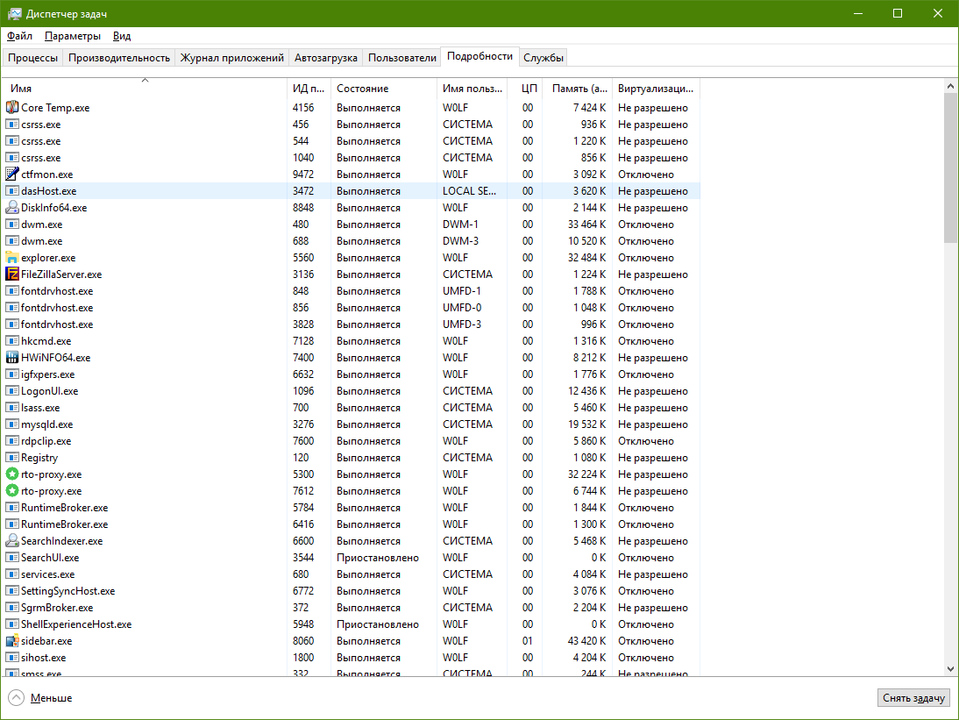This screenshot has width=959, height=720.
Task: Select the dwm.exe row with PID 480
Action: click(352, 225)
